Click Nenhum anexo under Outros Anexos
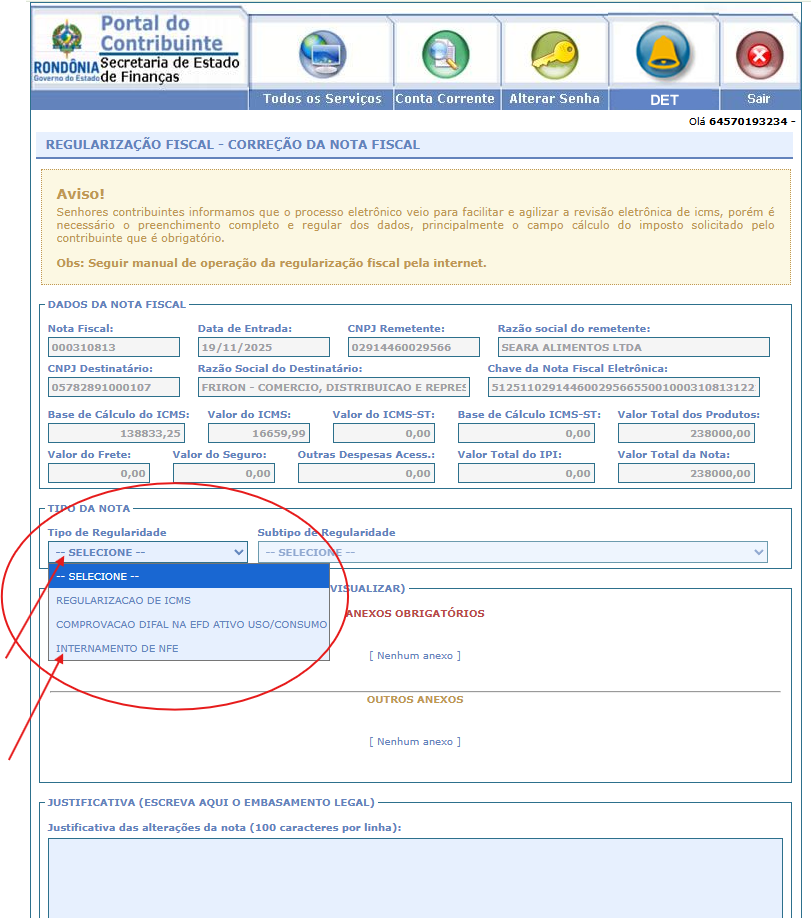 415,742
